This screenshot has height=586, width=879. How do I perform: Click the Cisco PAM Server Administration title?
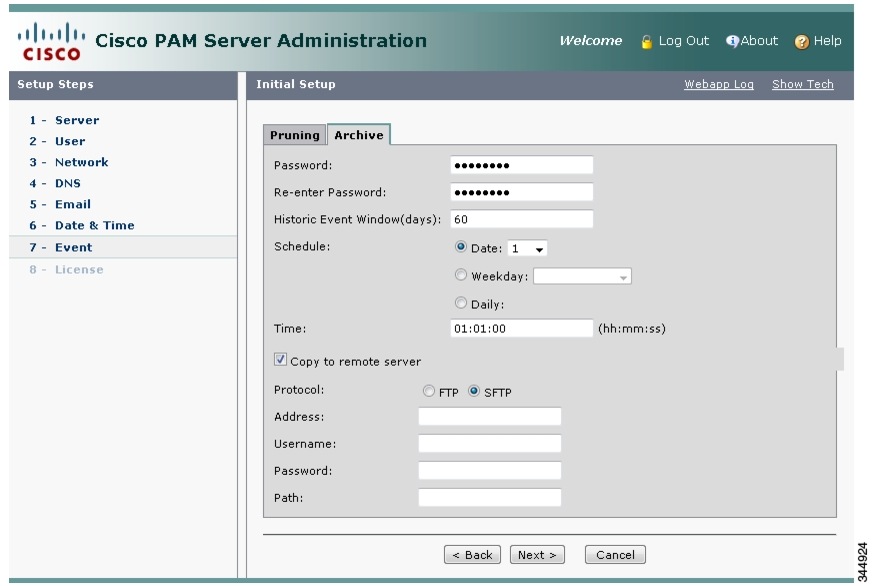coord(261,40)
